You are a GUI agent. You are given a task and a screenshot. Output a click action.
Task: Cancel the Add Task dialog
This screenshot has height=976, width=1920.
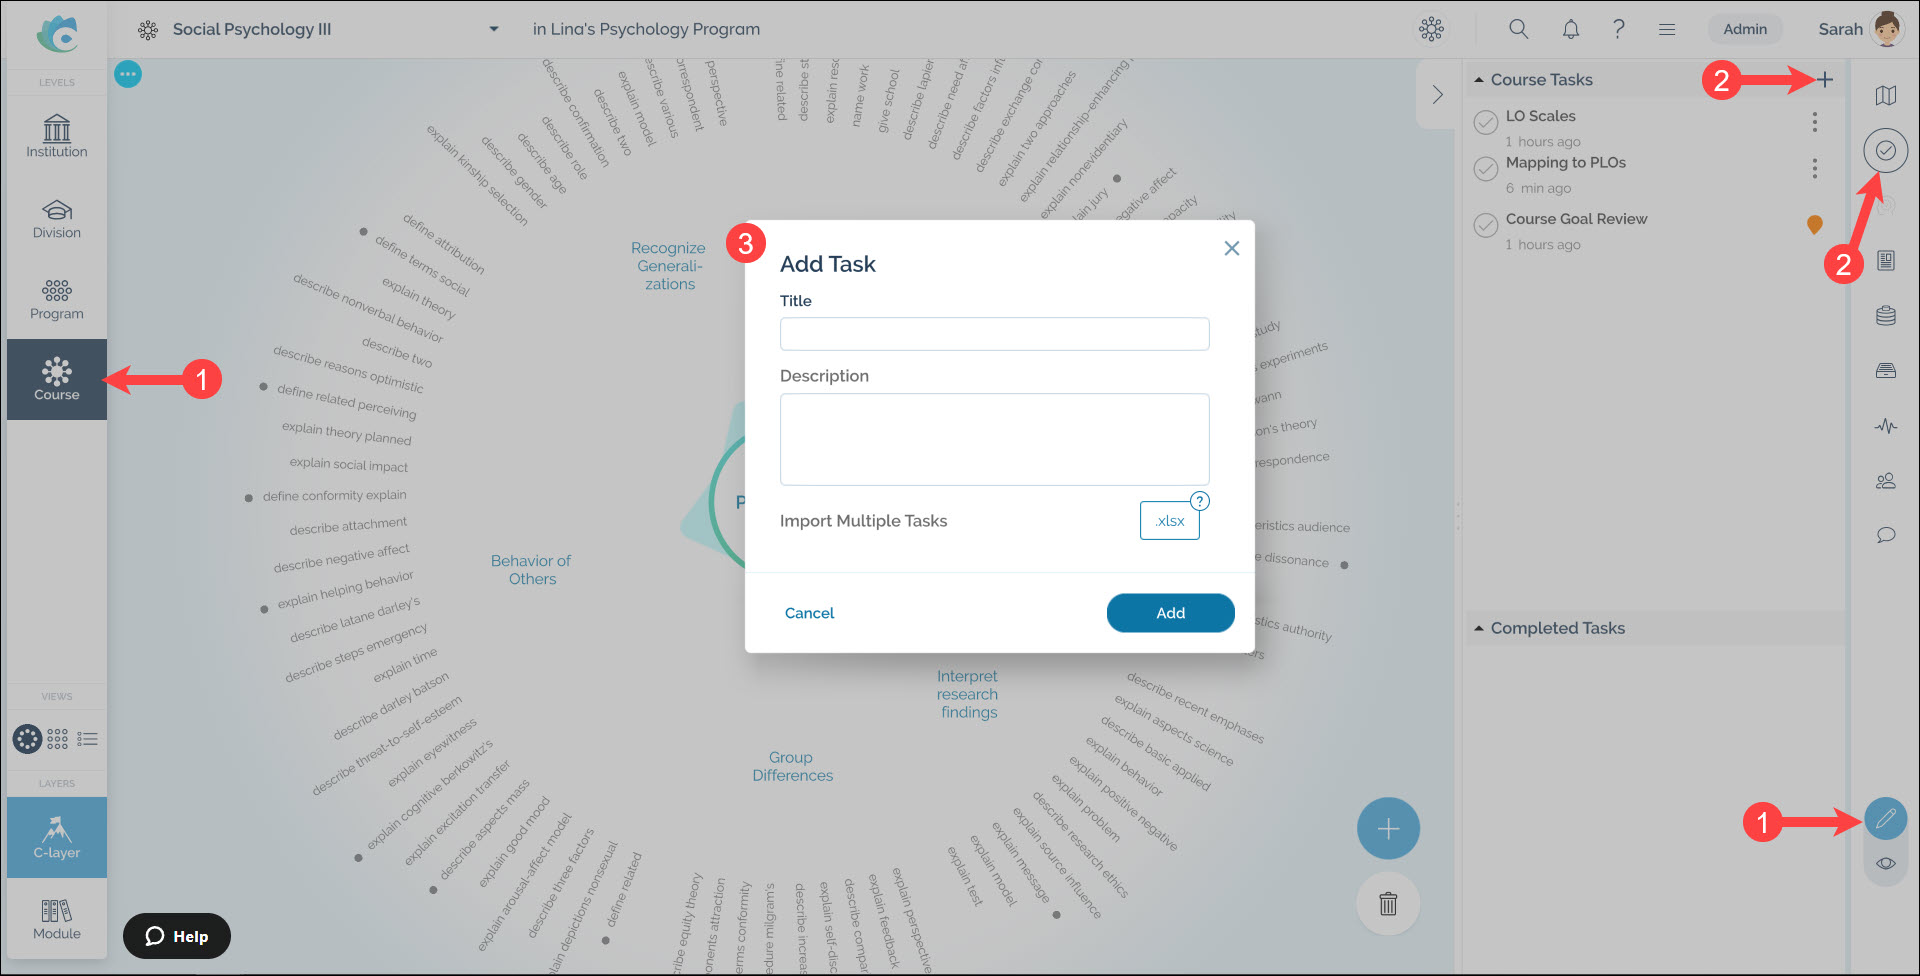point(809,613)
